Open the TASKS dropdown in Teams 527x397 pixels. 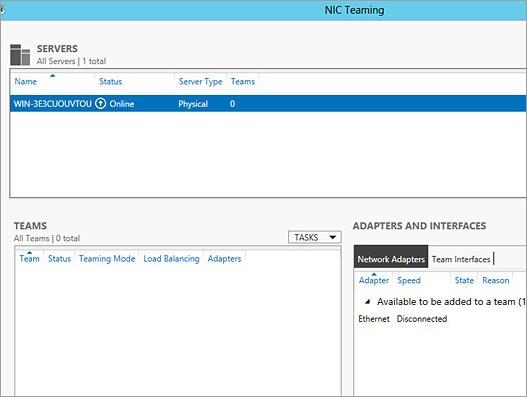click(315, 237)
